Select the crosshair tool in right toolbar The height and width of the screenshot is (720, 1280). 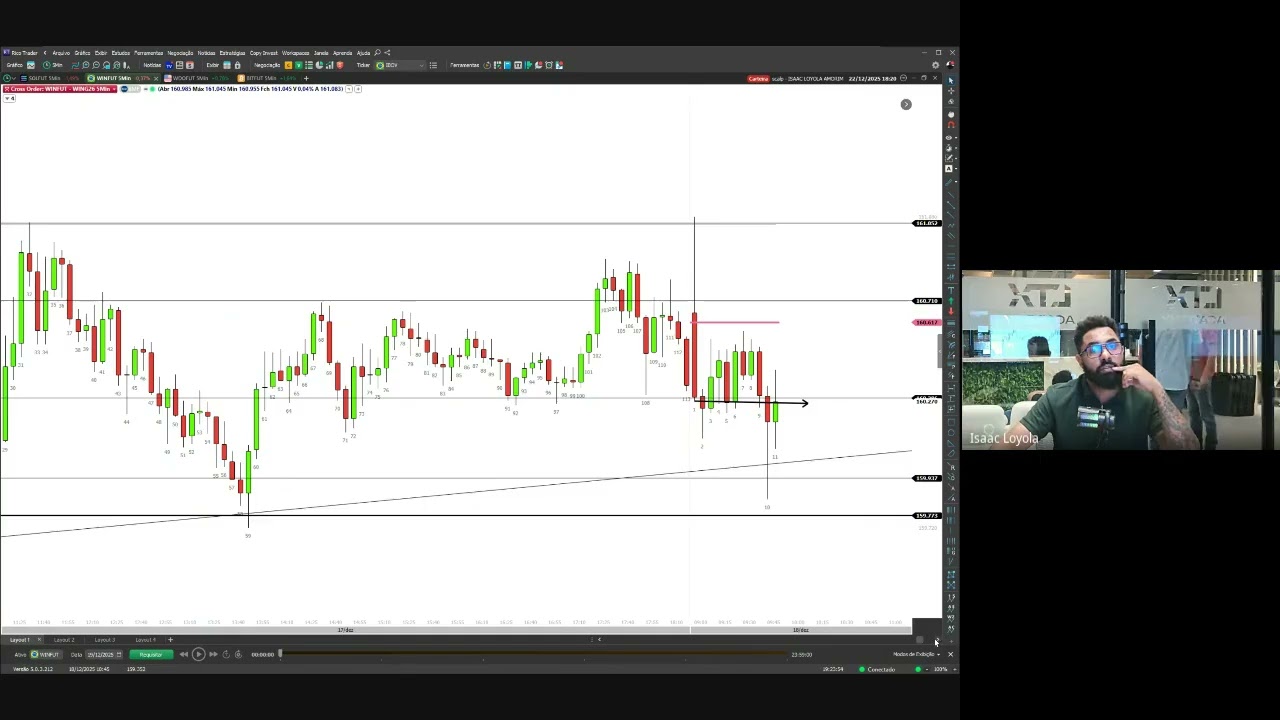[x=950, y=91]
